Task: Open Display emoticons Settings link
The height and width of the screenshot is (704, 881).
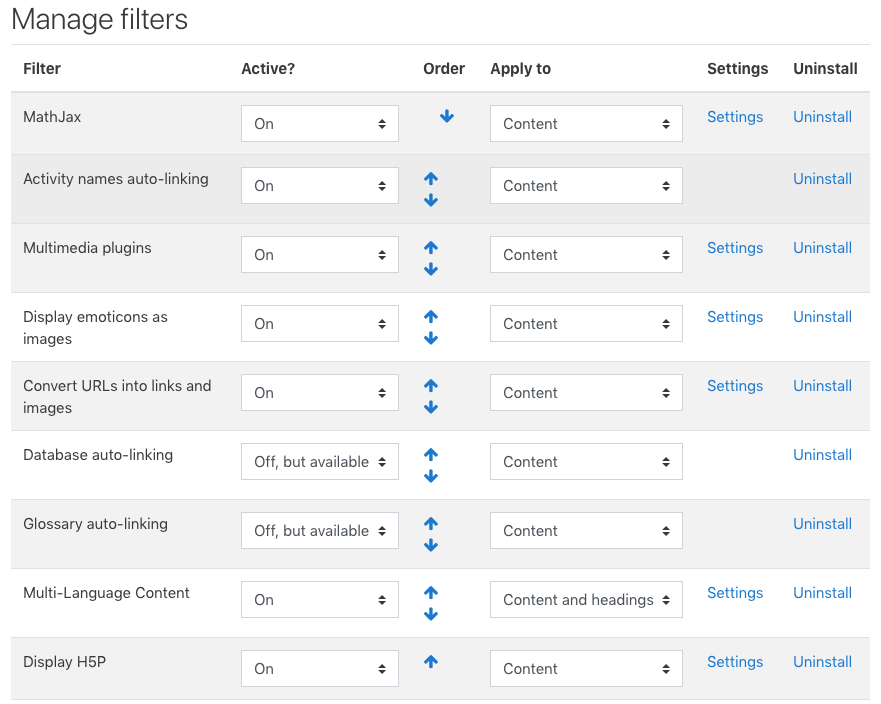Action: tap(735, 317)
